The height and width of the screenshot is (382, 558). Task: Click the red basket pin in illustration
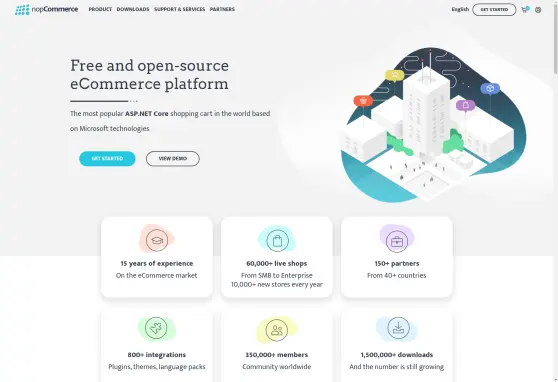363,101
